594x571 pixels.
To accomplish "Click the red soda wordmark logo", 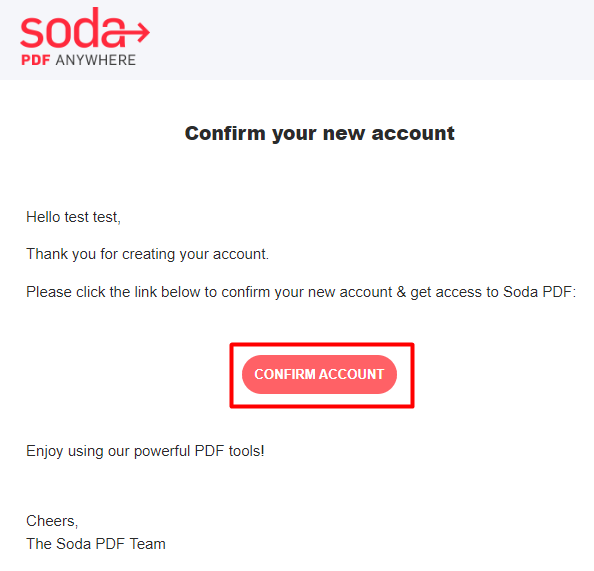I will point(85,28).
